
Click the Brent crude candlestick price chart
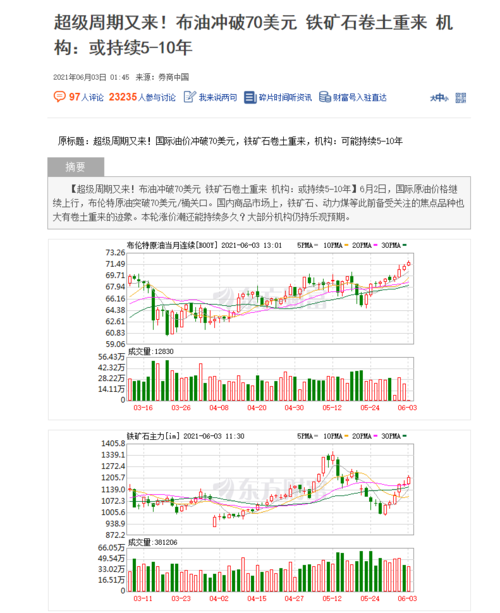(271, 298)
